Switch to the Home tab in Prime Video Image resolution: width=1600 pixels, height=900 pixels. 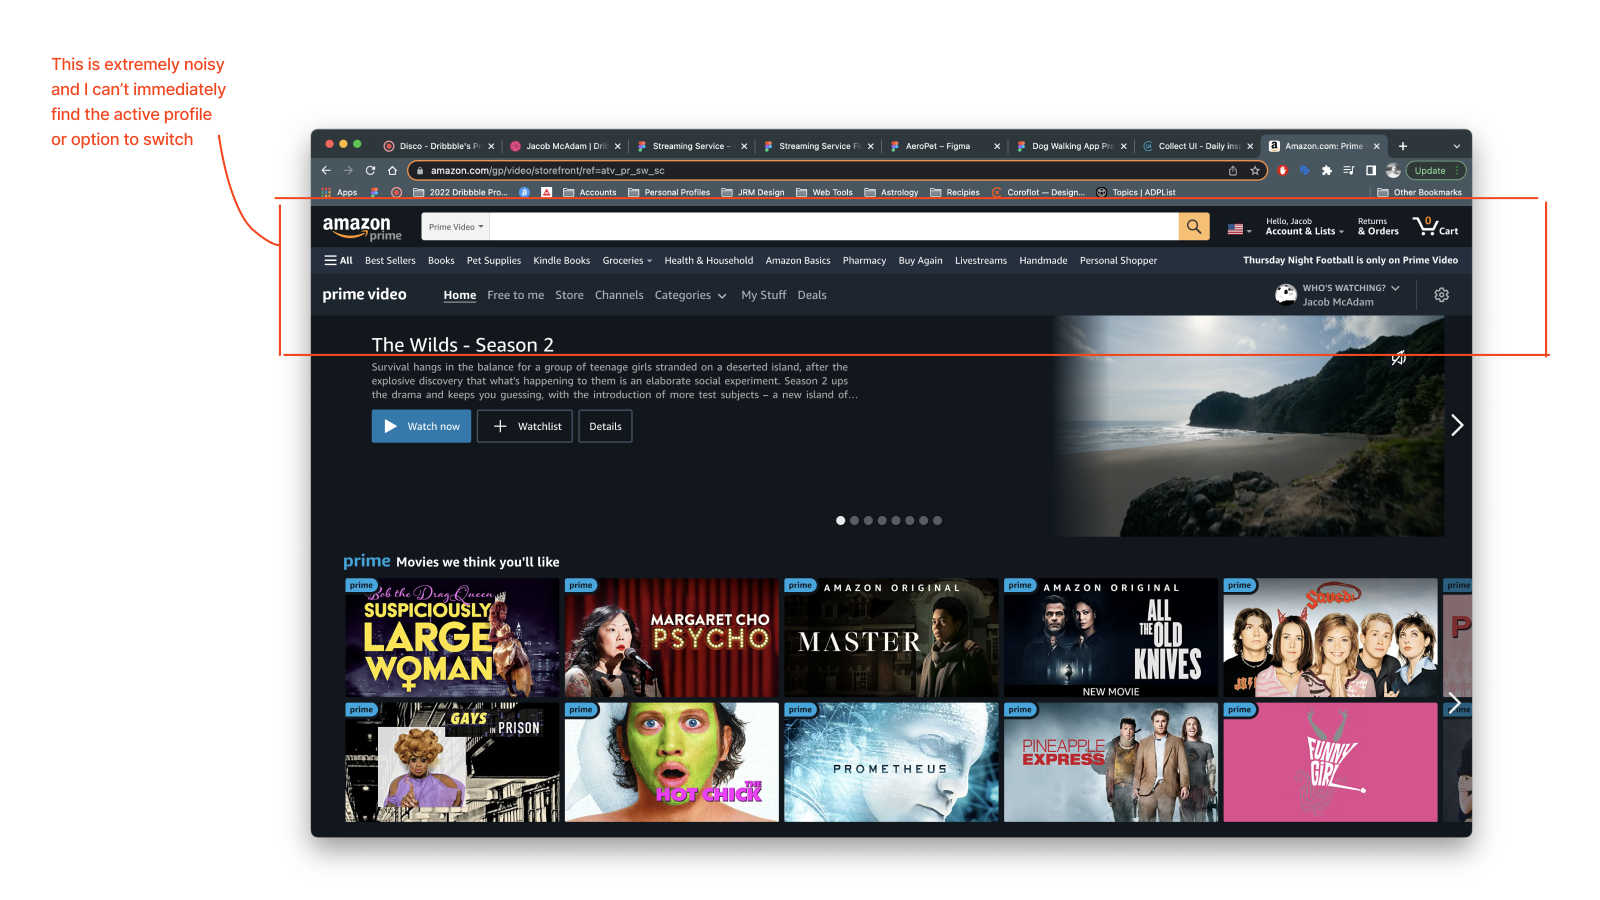[x=459, y=295]
